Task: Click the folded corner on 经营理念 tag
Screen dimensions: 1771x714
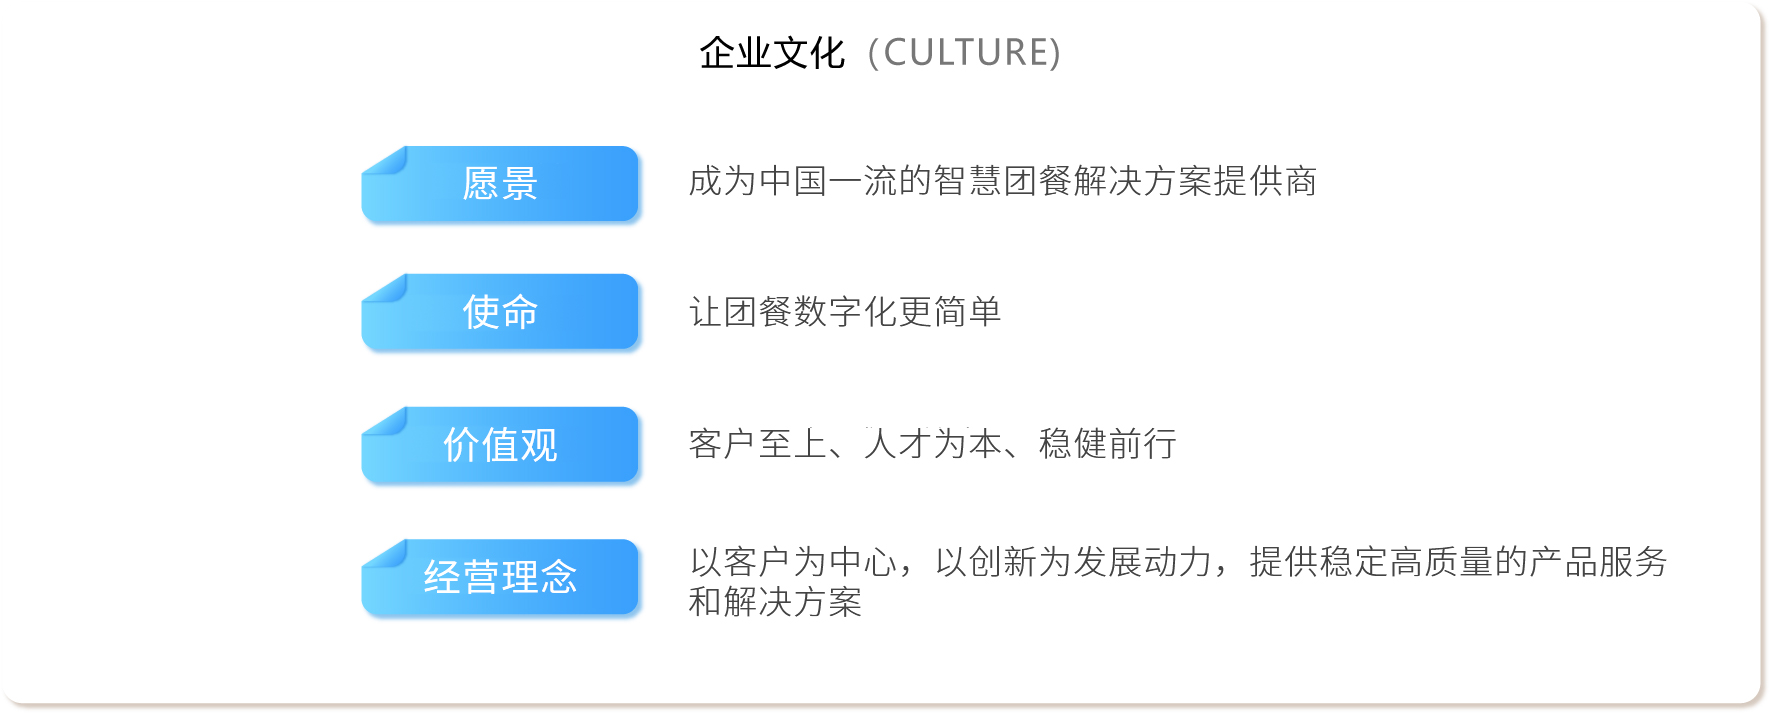Action: coord(388,554)
